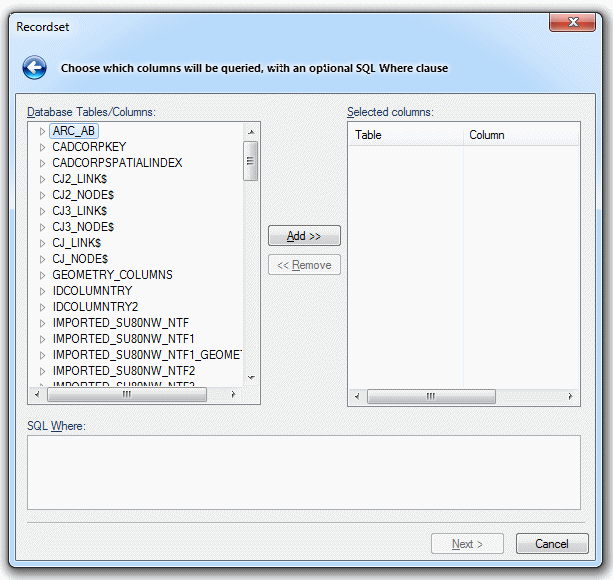Select the IMPORTED_SU80NW_NTF table
The width and height of the screenshot is (613, 580).
(121, 323)
